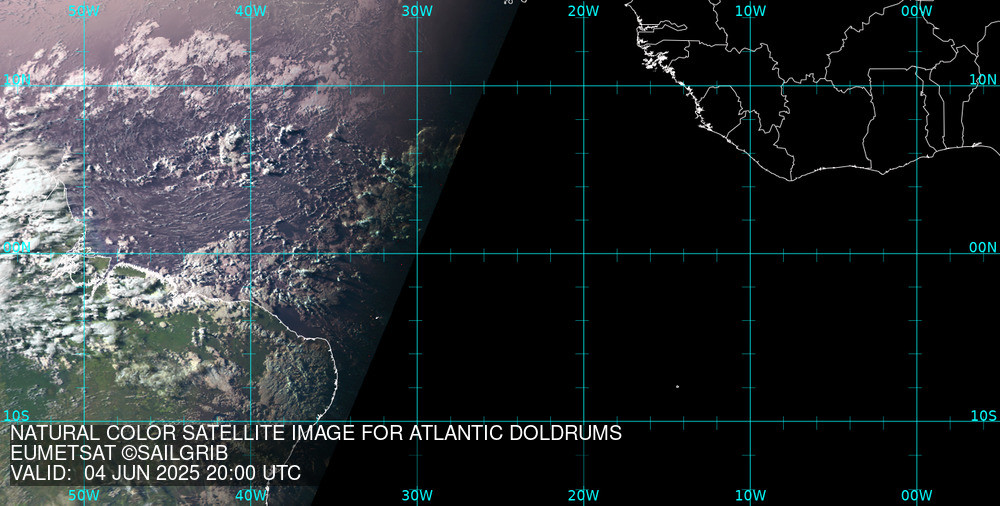Click the title text 'NATURAL COLOR SATELLITE IMAGE FOR ATLANTIC DOLDRUMS'
The height and width of the screenshot is (506, 1000).
pyautogui.click(x=316, y=433)
